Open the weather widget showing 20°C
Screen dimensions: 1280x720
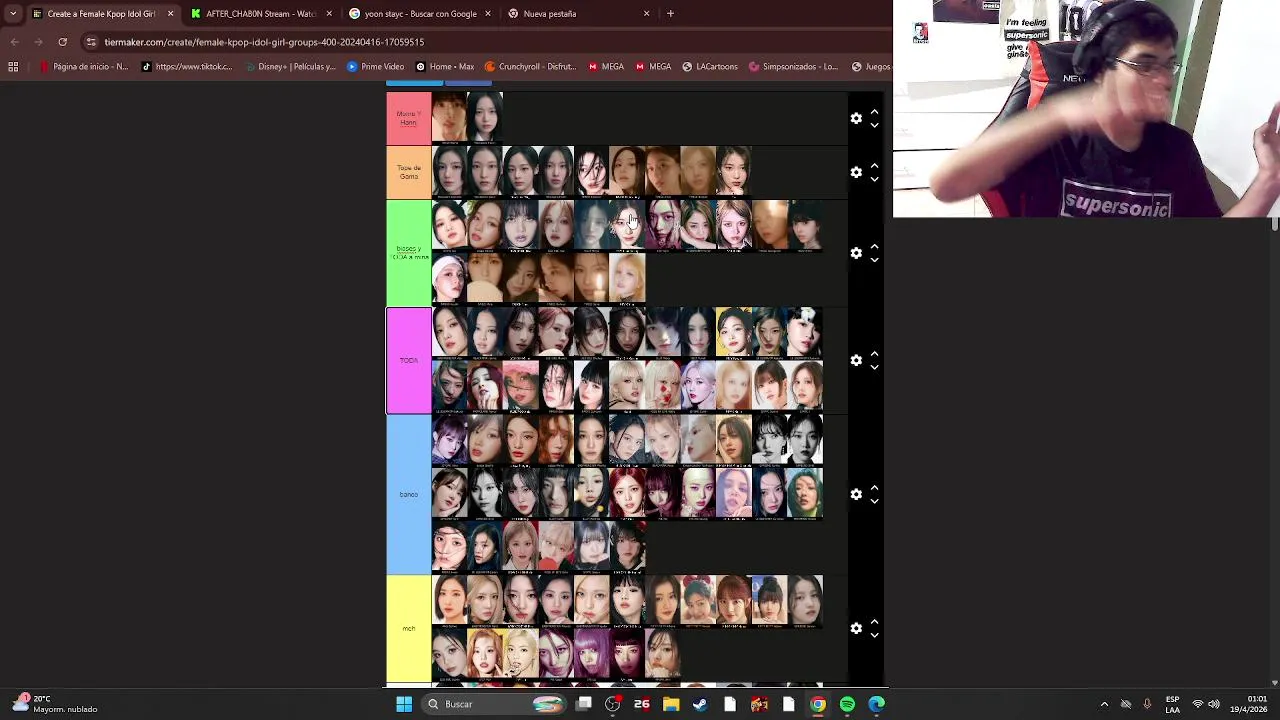tap(55, 704)
